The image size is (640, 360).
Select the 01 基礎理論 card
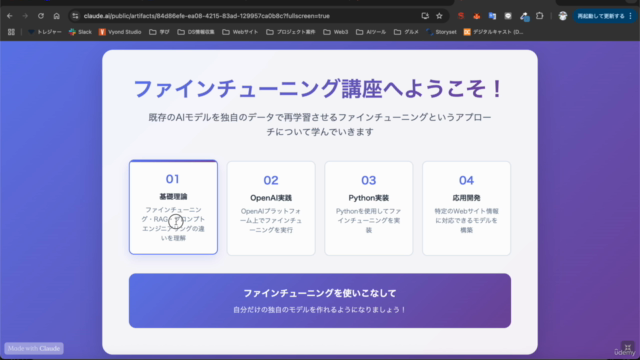(x=173, y=207)
